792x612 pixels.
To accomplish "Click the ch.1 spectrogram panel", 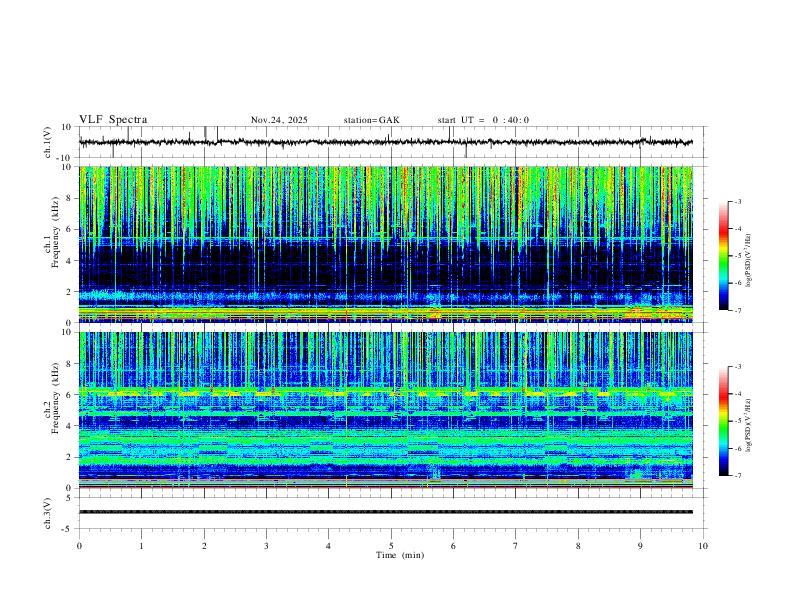I will (x=386, y=244).
